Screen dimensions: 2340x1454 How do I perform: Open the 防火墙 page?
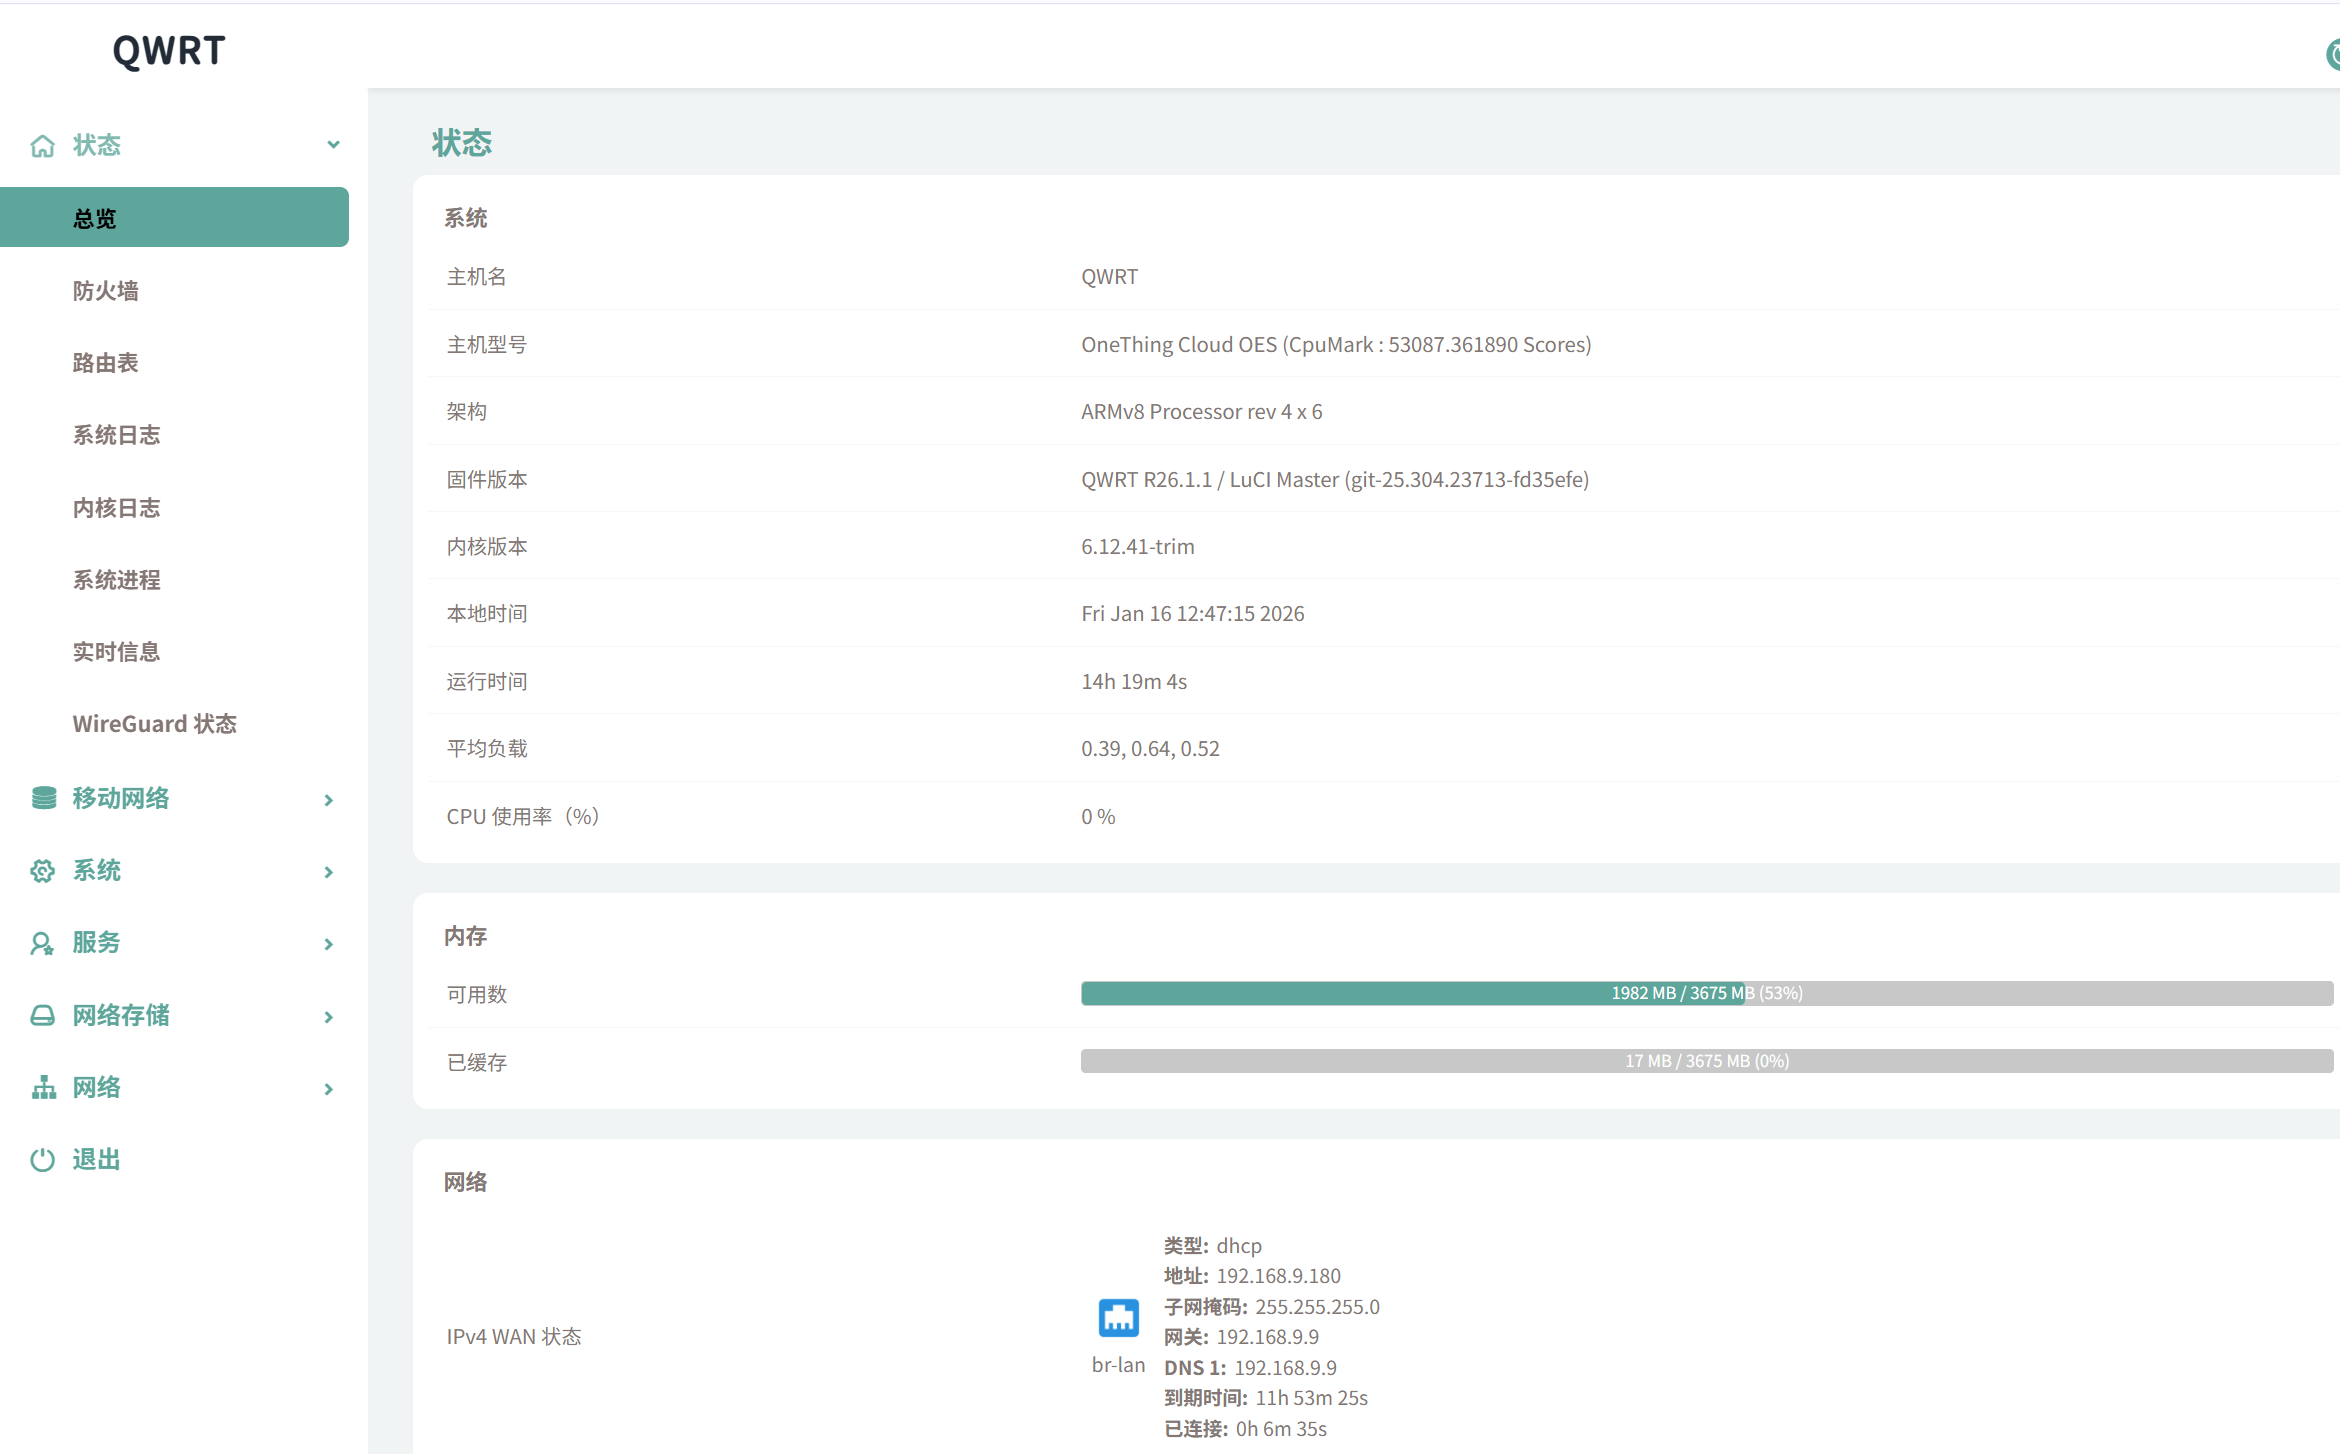coord(105,290)
